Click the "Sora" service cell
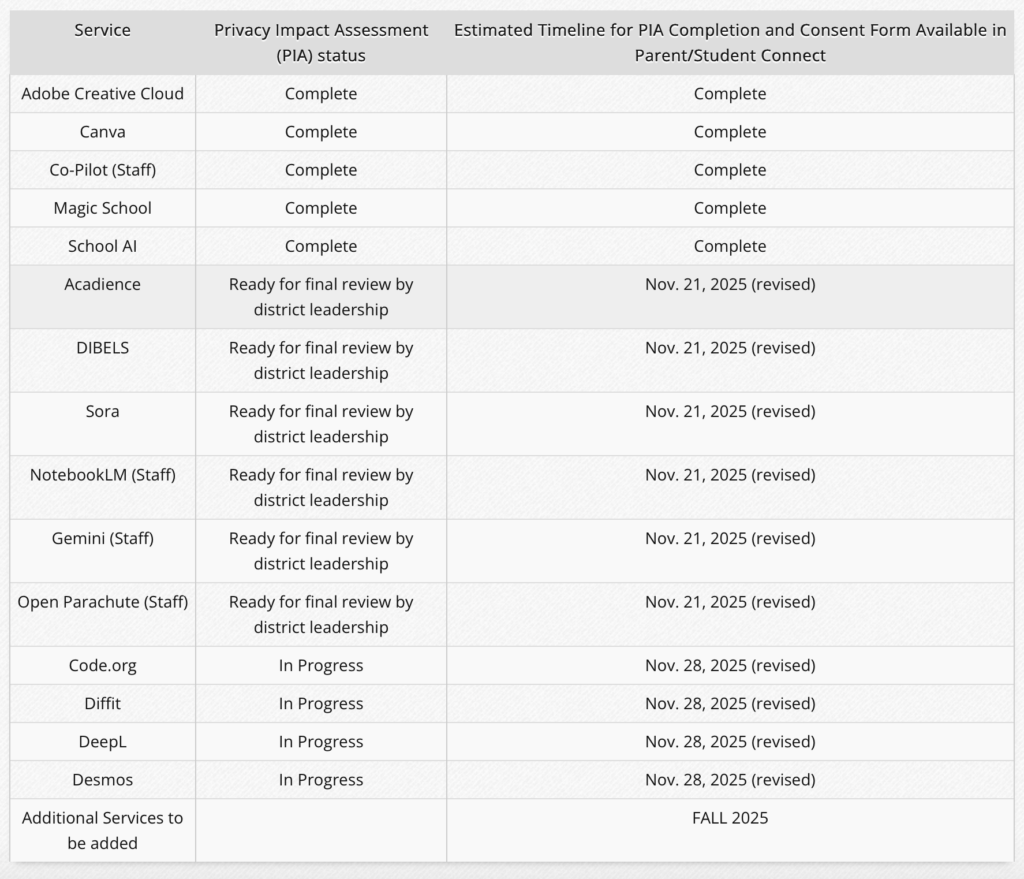The image size is (1024, 879). (102, 412)
